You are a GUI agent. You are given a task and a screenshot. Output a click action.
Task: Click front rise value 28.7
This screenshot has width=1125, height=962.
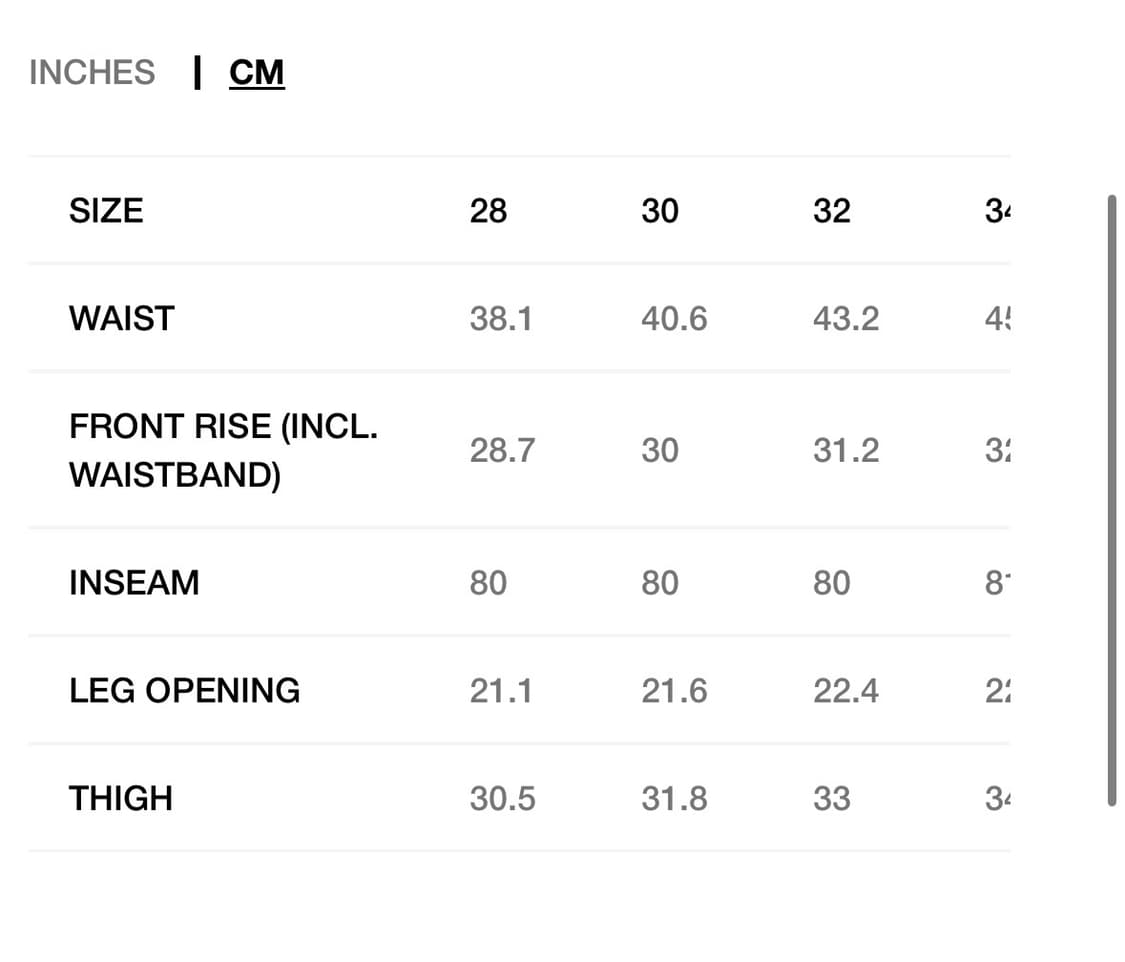(x=502, y=450)
